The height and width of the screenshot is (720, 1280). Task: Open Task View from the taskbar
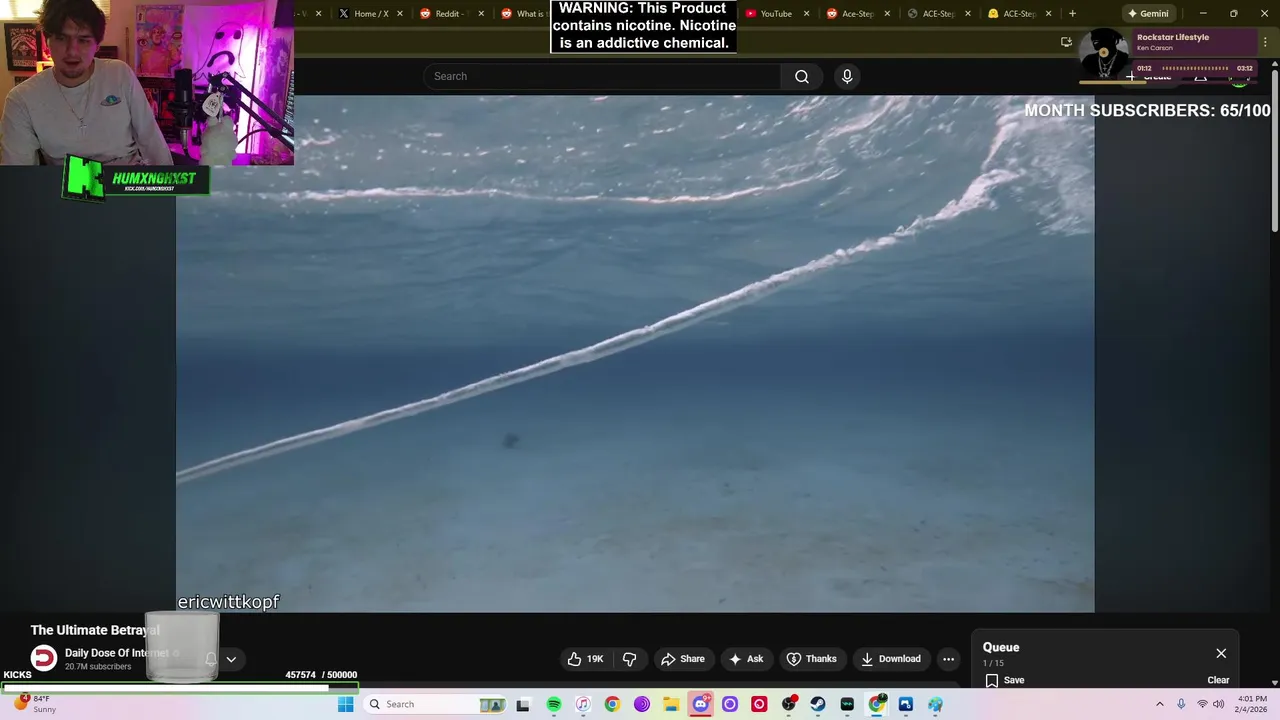[x=523, y=704]
